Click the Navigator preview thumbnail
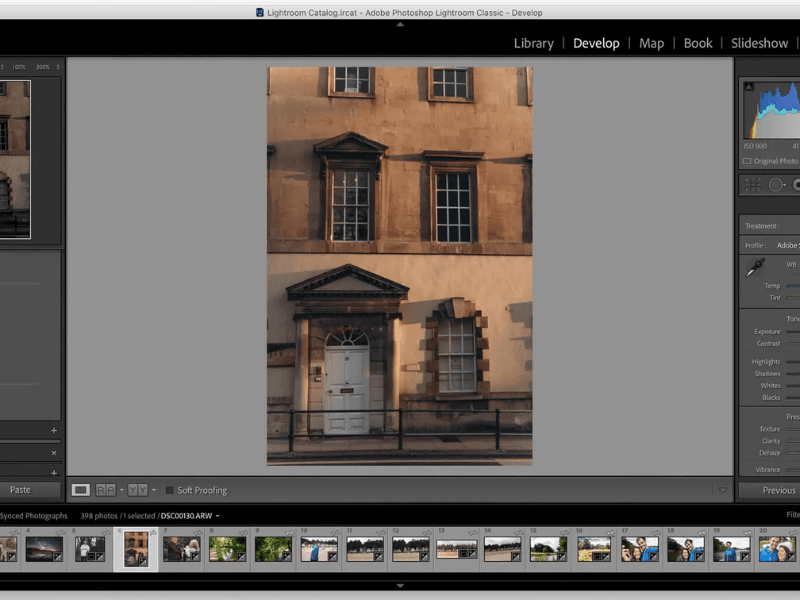This screenshot has height=600, width=800. click(x=15, y=159)
